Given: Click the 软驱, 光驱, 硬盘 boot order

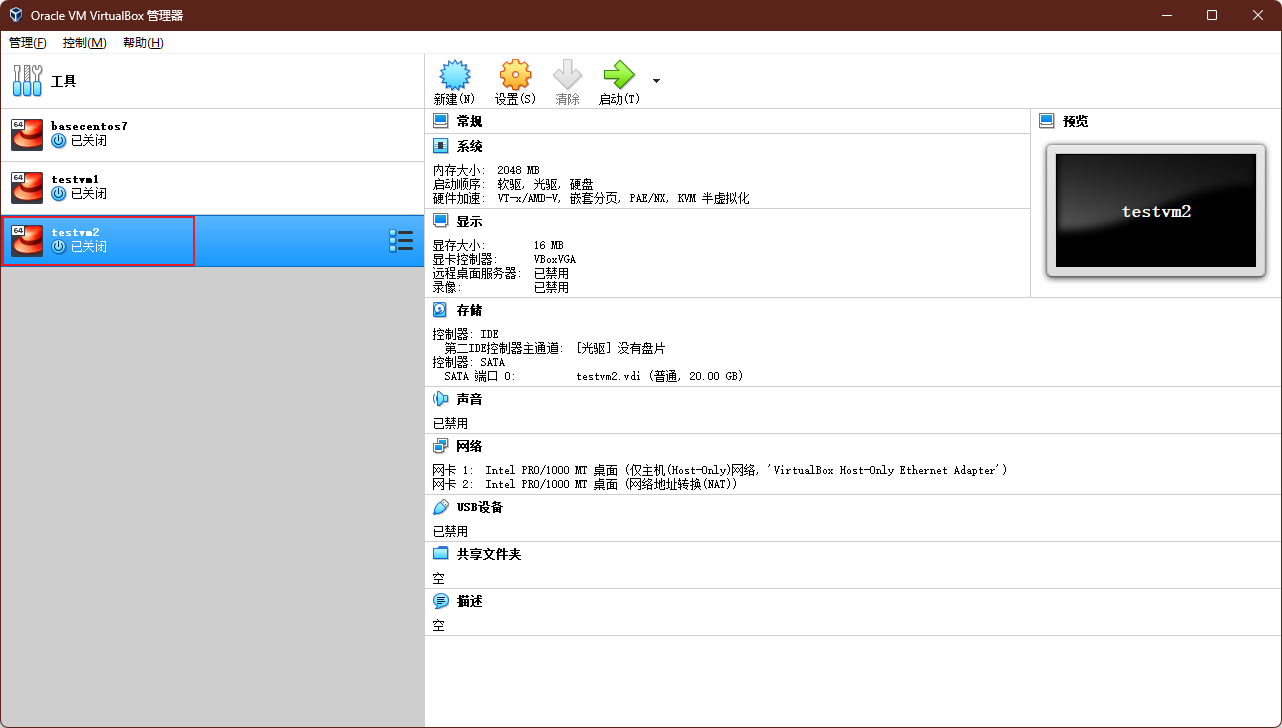Looking at the screenshot, I should tap(545, 184).
